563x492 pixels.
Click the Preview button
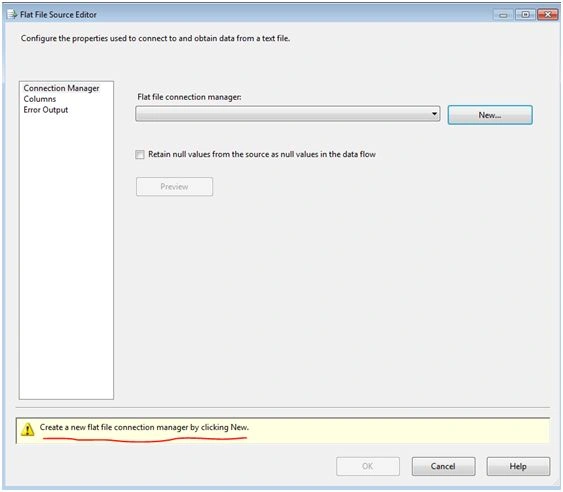coord(174,187)
